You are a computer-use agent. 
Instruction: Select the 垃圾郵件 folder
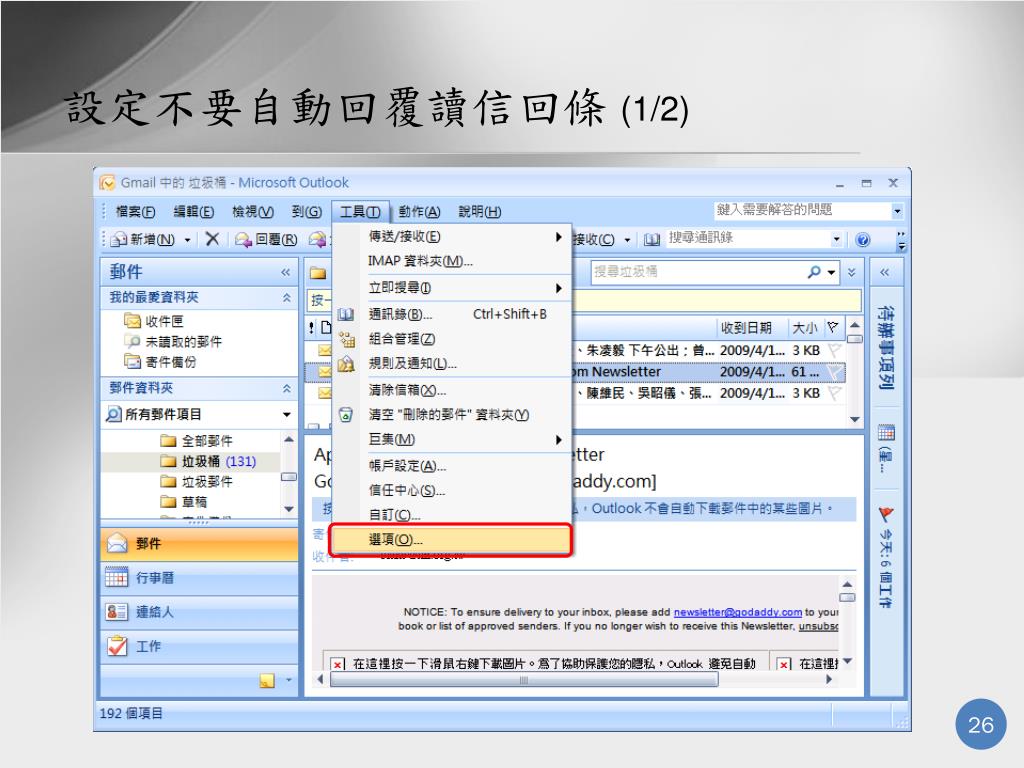pos(197,482)
